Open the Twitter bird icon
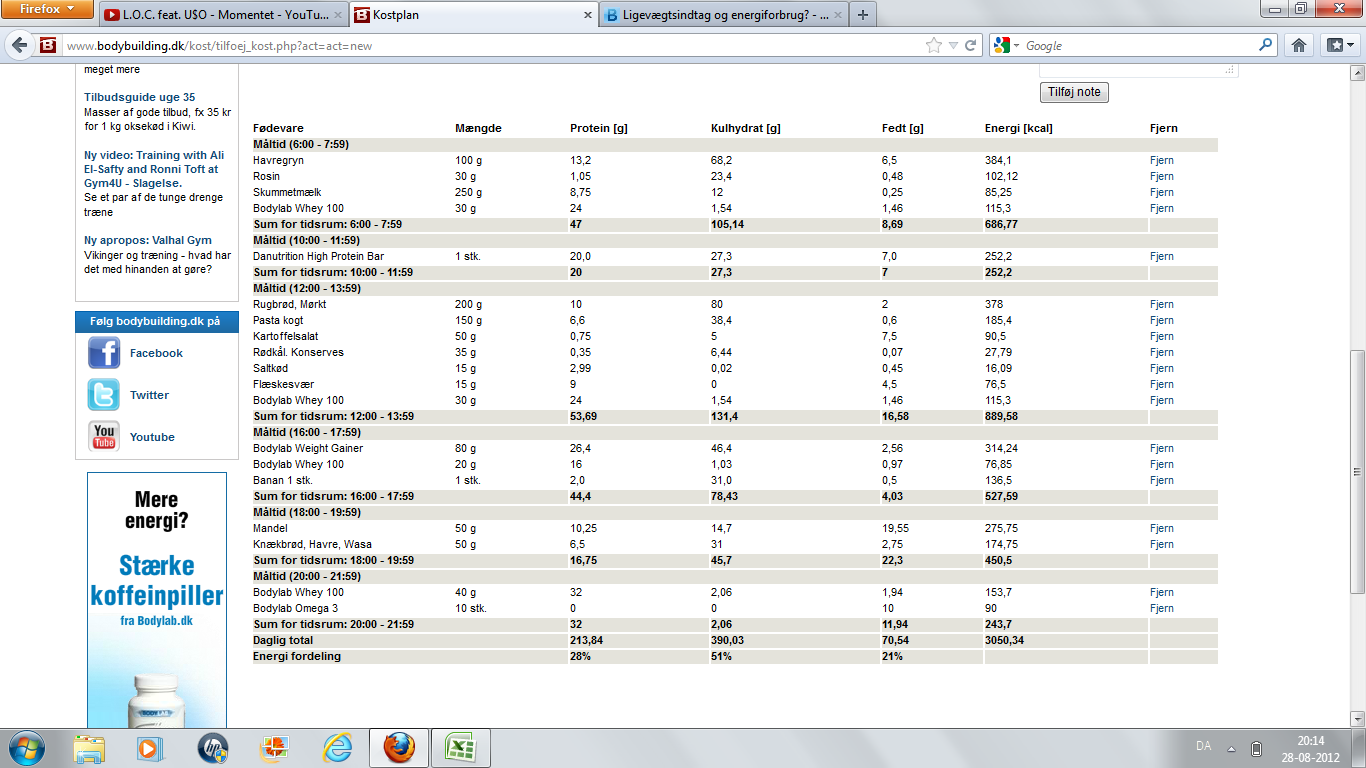 104,395
